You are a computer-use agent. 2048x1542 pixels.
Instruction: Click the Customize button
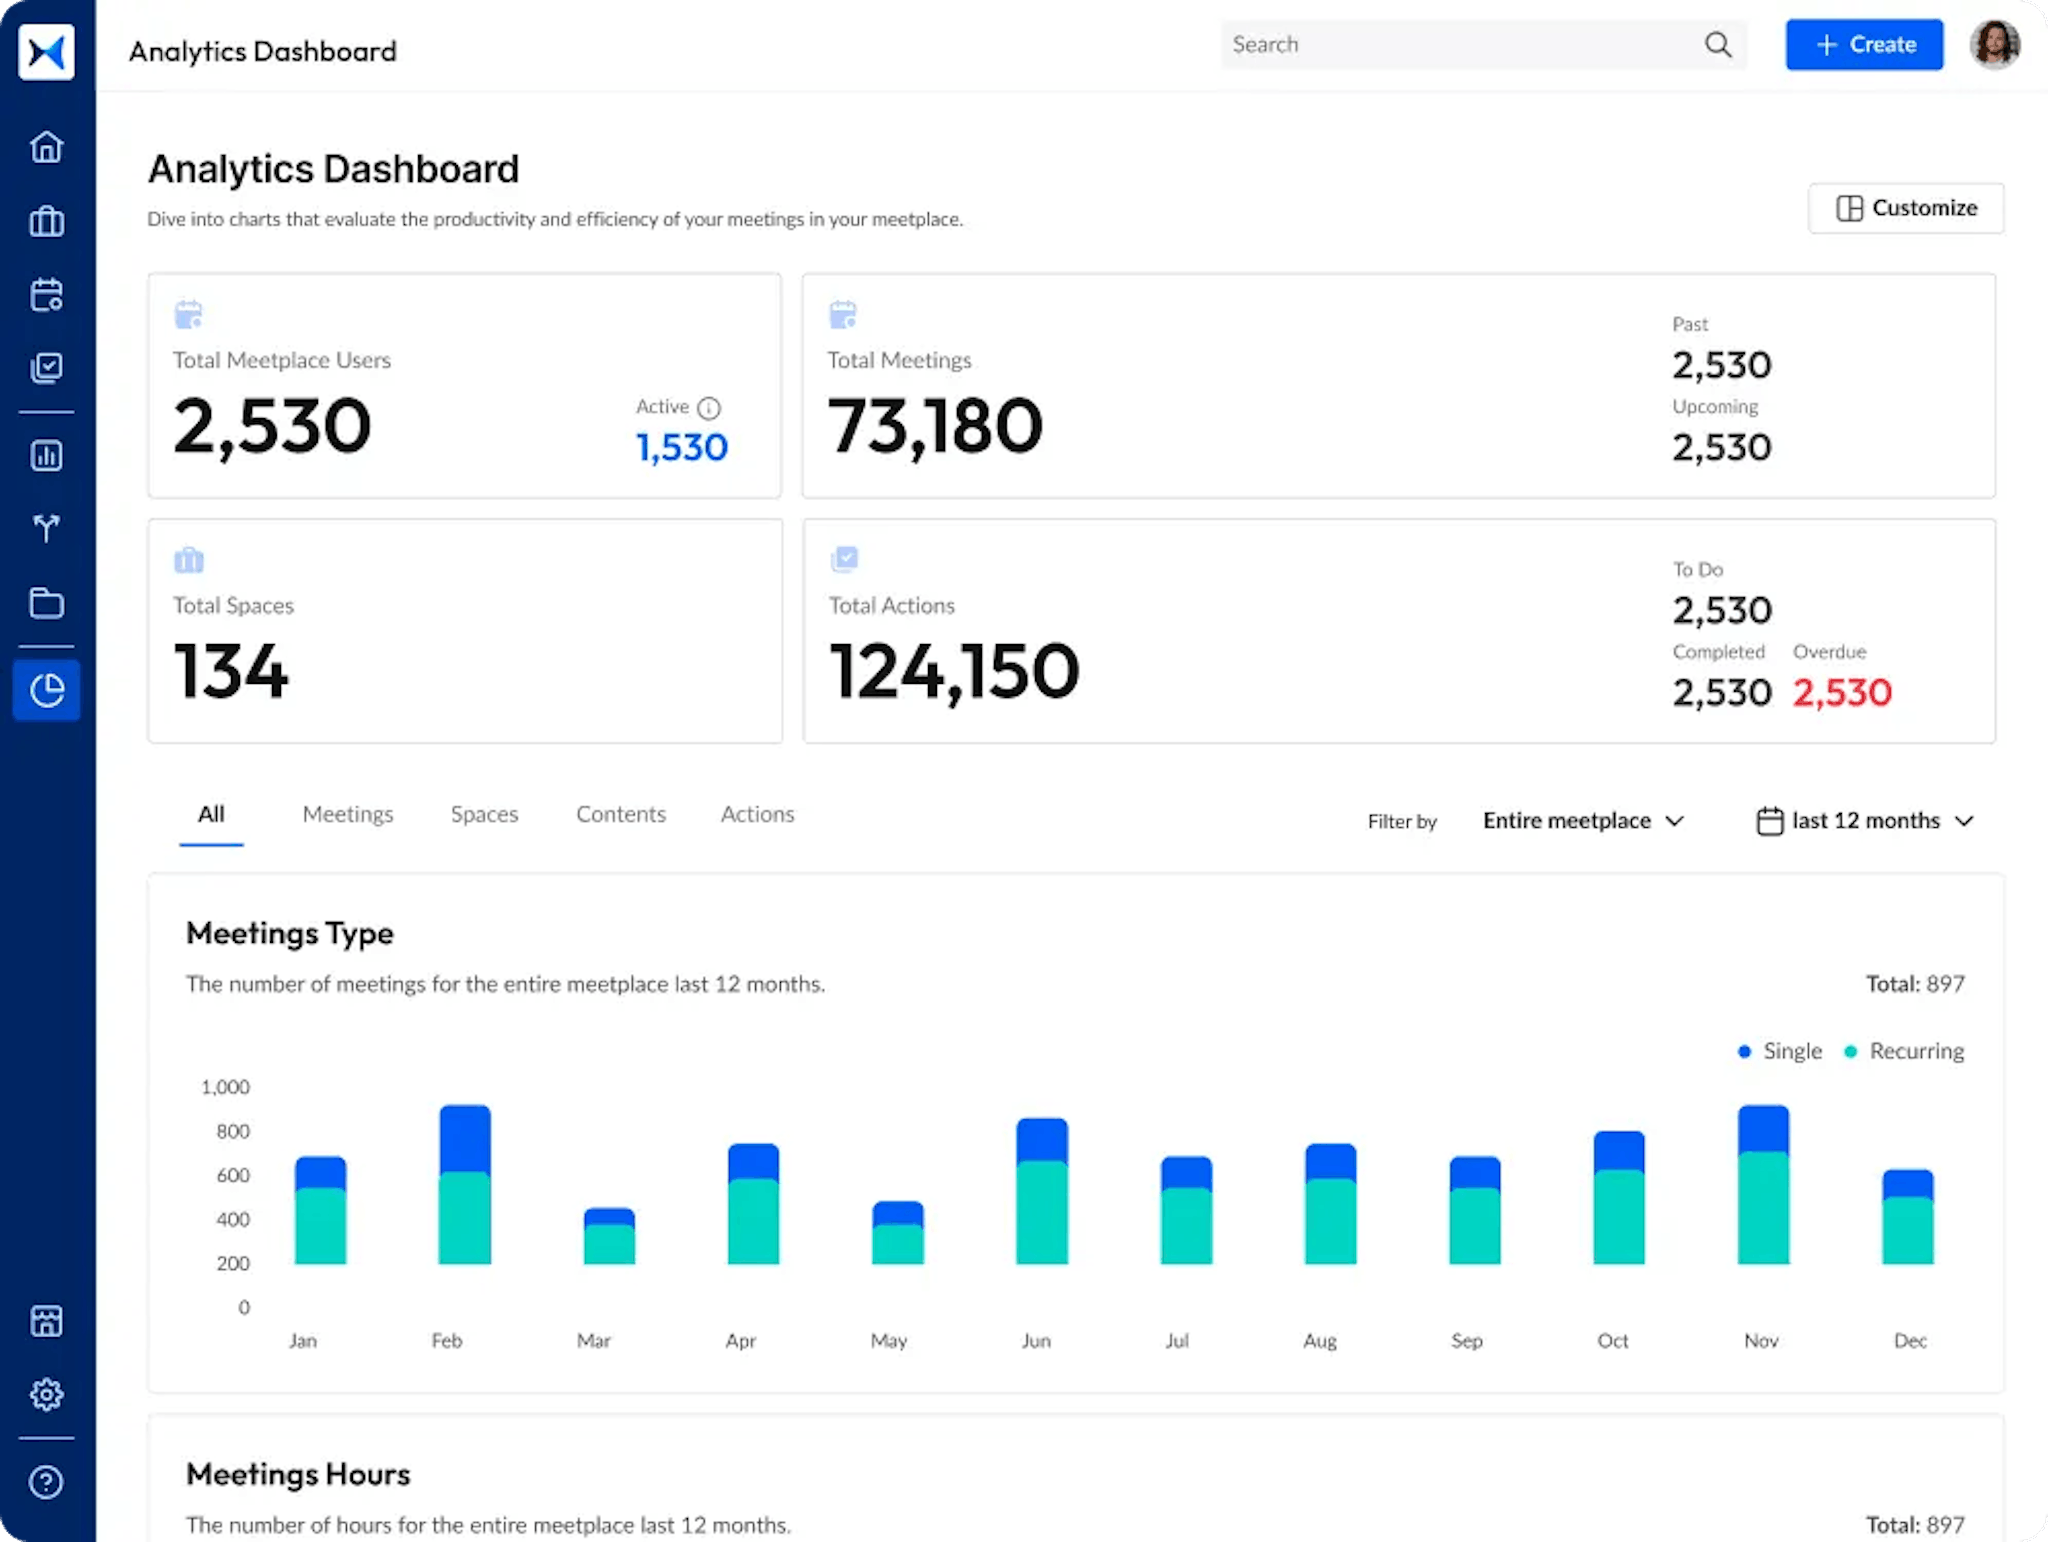1906,207
